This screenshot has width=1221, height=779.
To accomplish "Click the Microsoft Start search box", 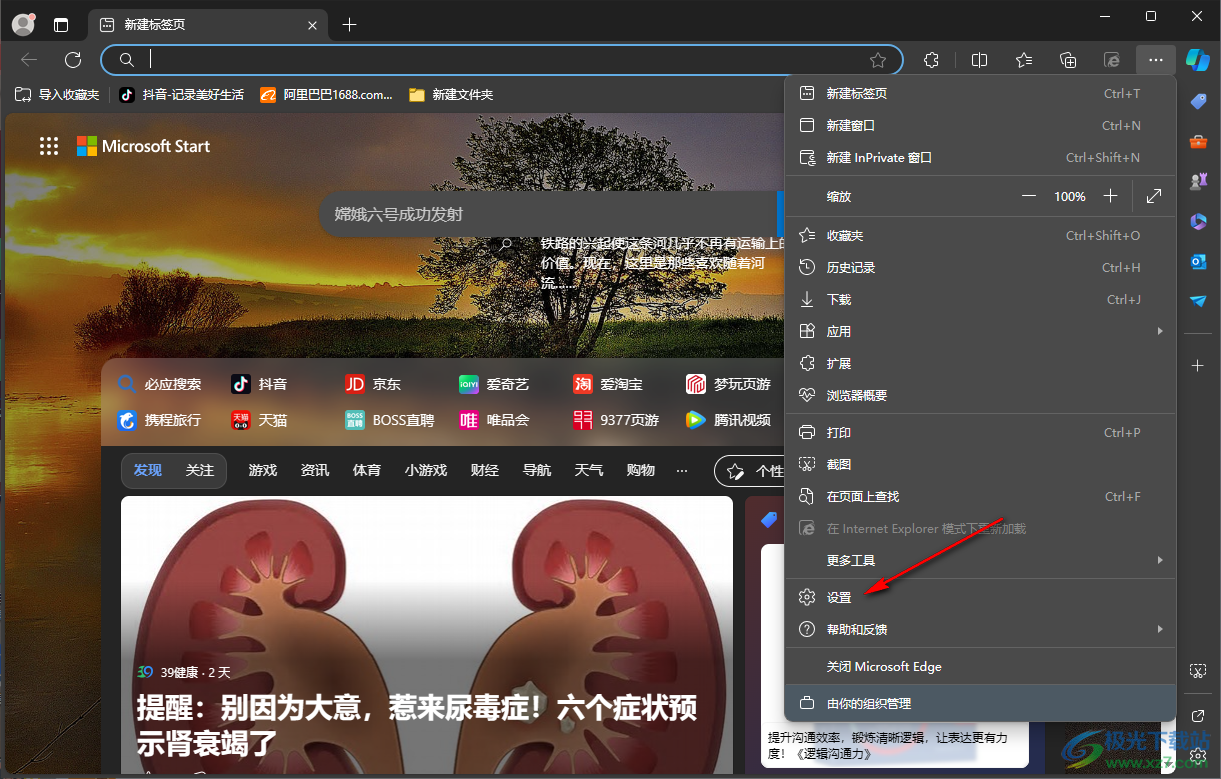I will coord(550,214).
